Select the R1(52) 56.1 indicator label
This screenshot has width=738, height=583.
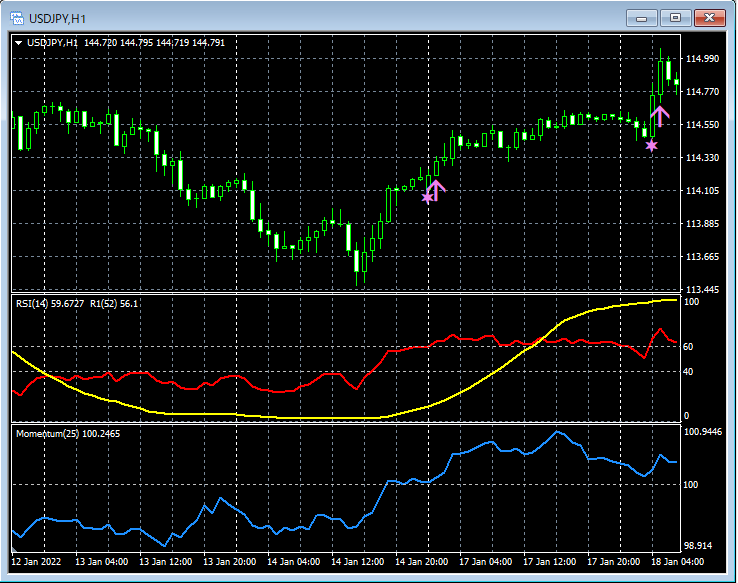pyautogui.click(x=114, y=304)
